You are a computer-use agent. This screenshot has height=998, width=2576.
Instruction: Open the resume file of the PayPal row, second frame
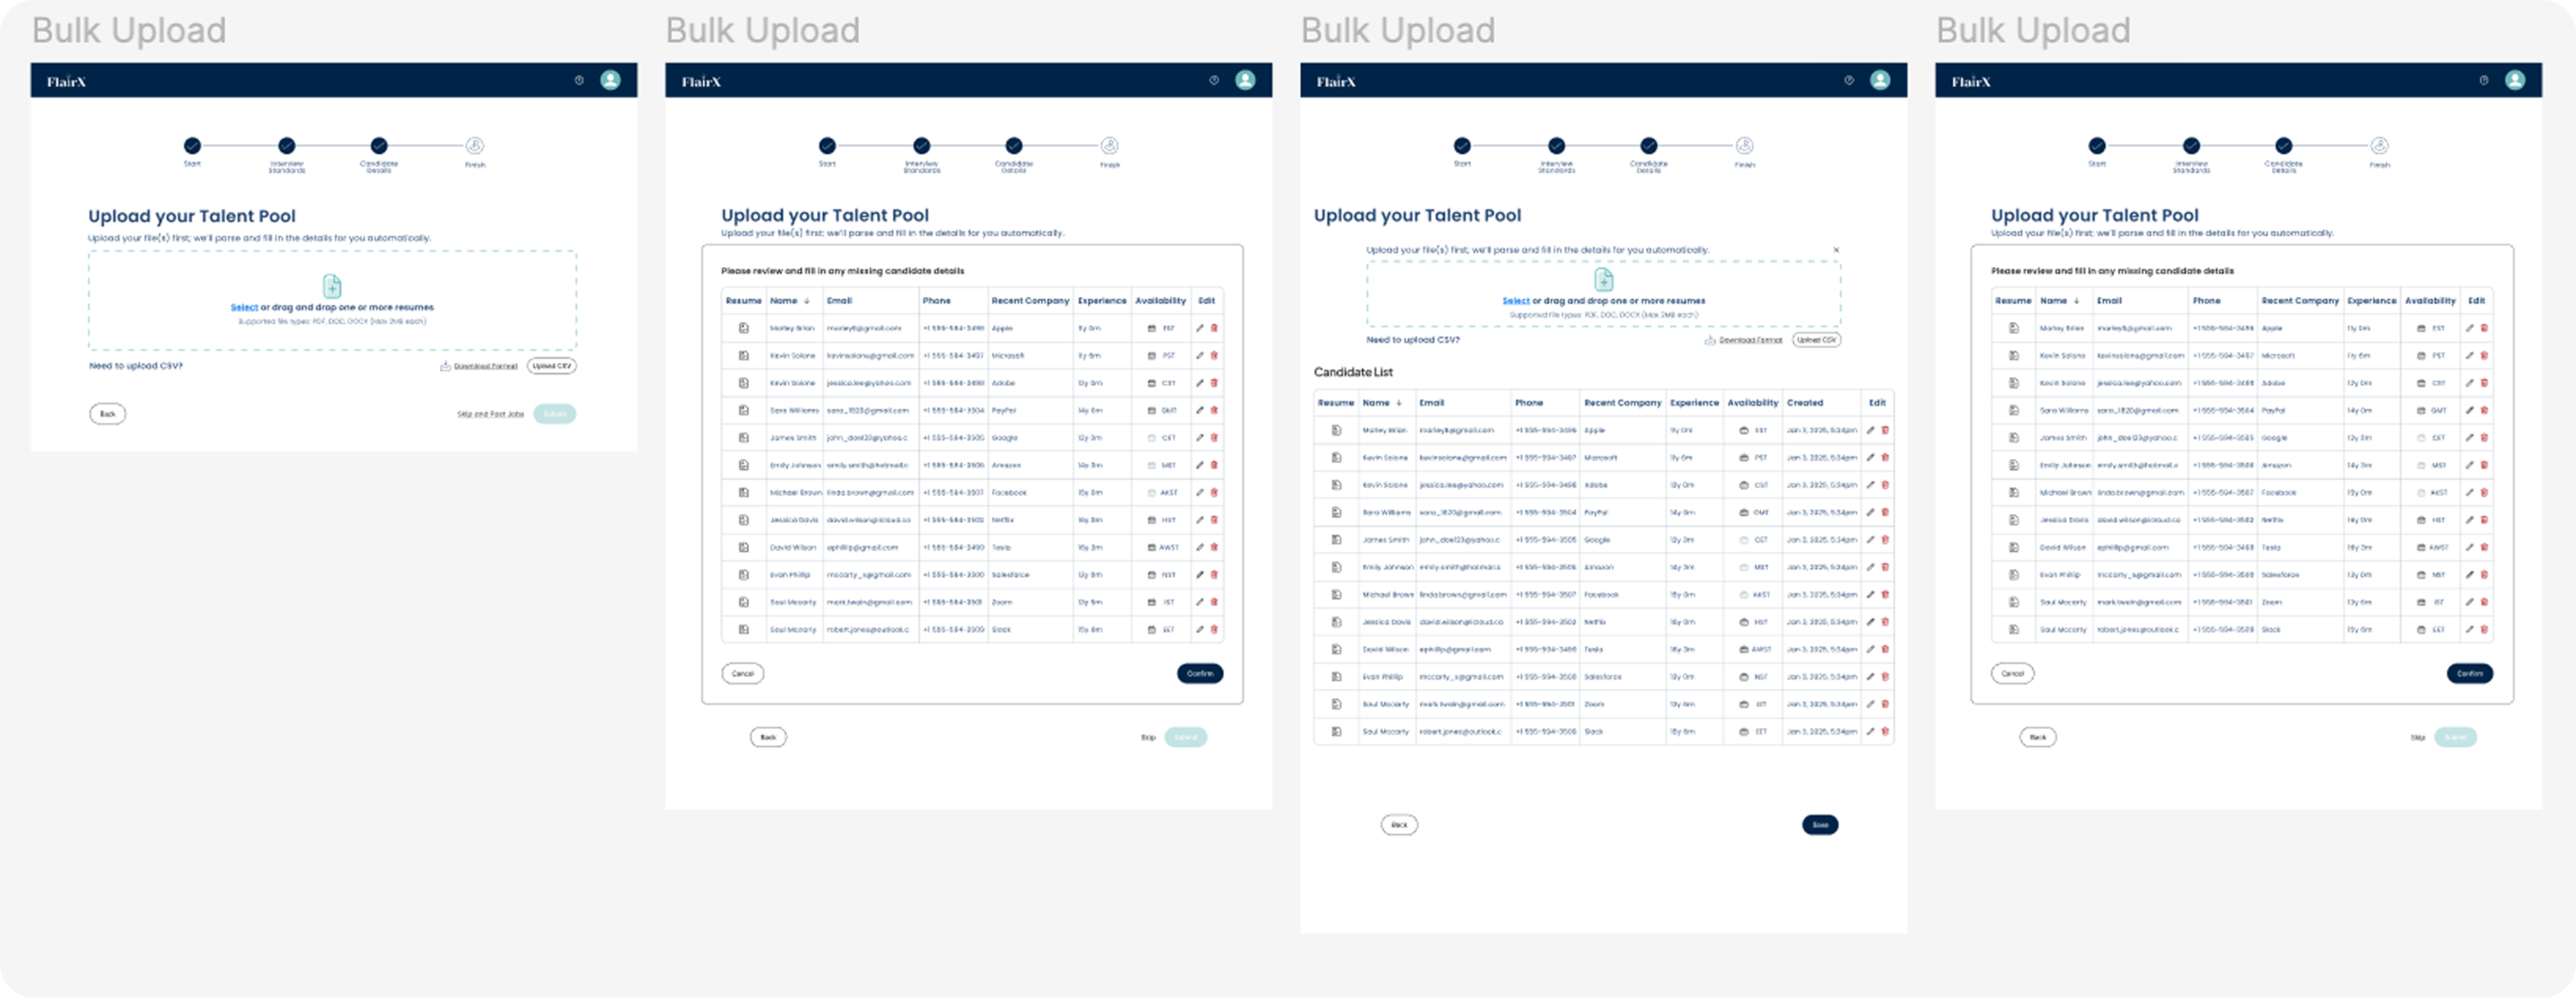(744, 410)
